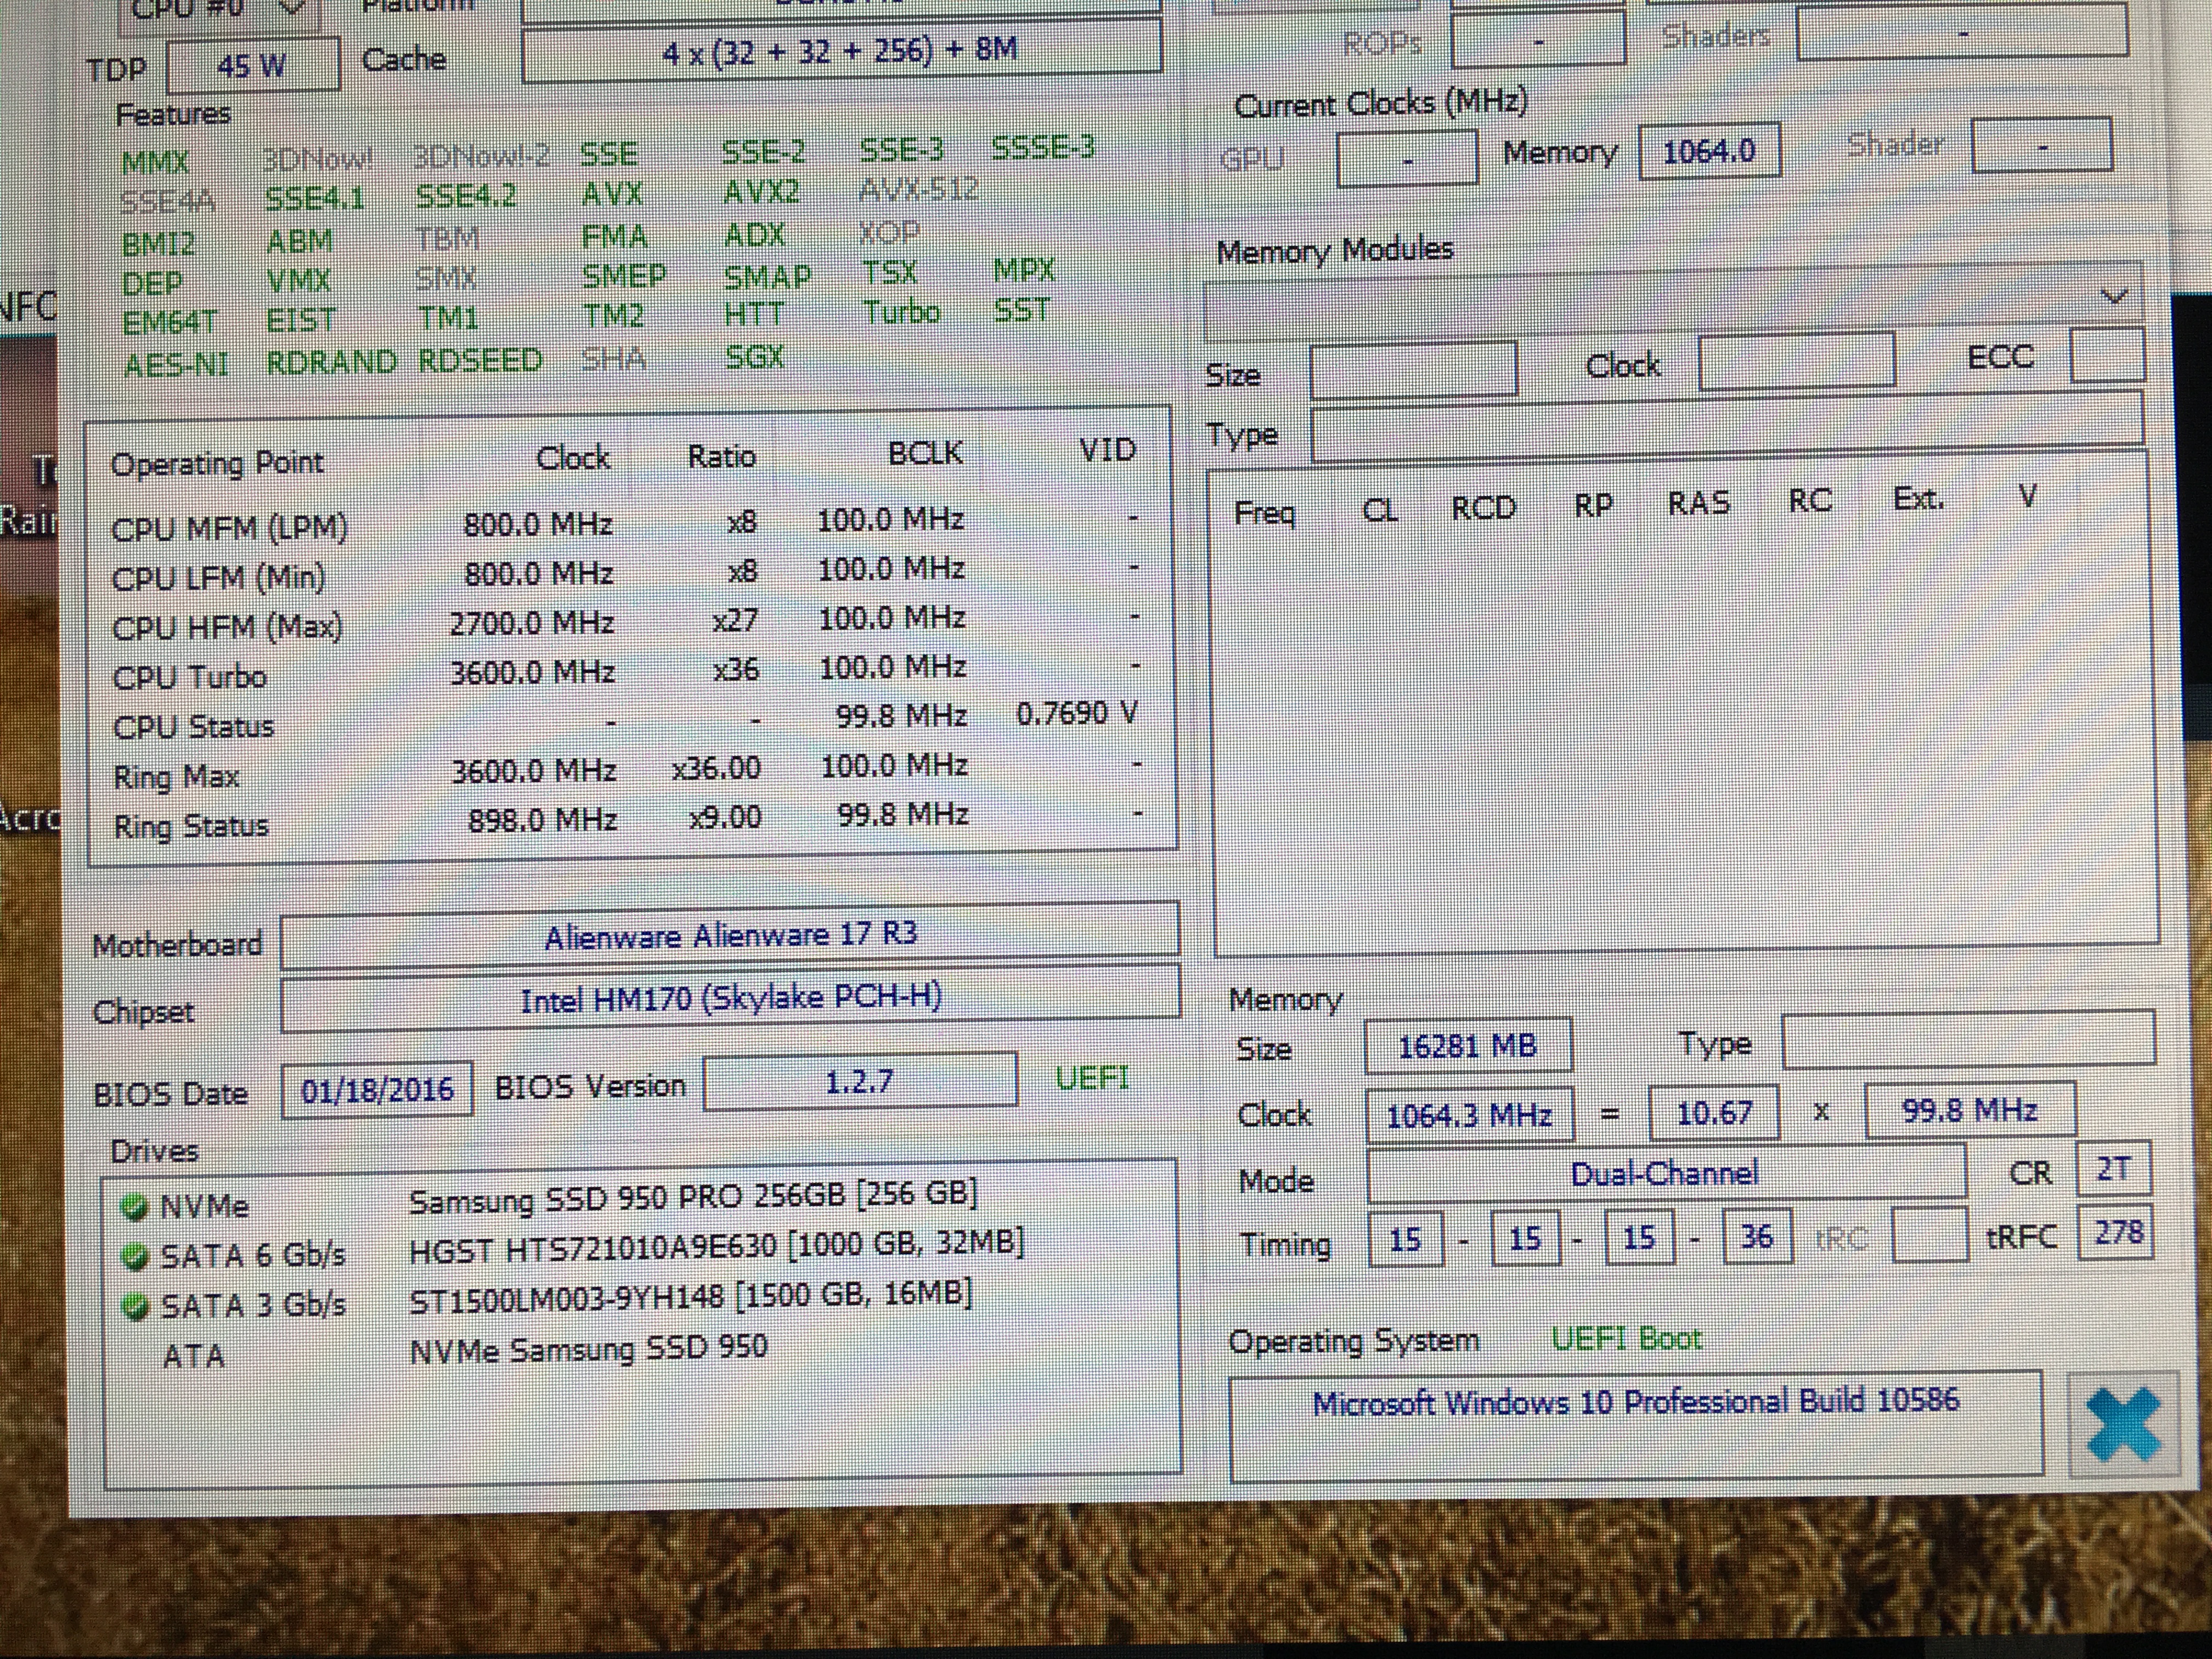2212x1659 pixels.
Task: Select the ST1500LM003-9YH148 drive row
Action: click(x=640, y=1298)
